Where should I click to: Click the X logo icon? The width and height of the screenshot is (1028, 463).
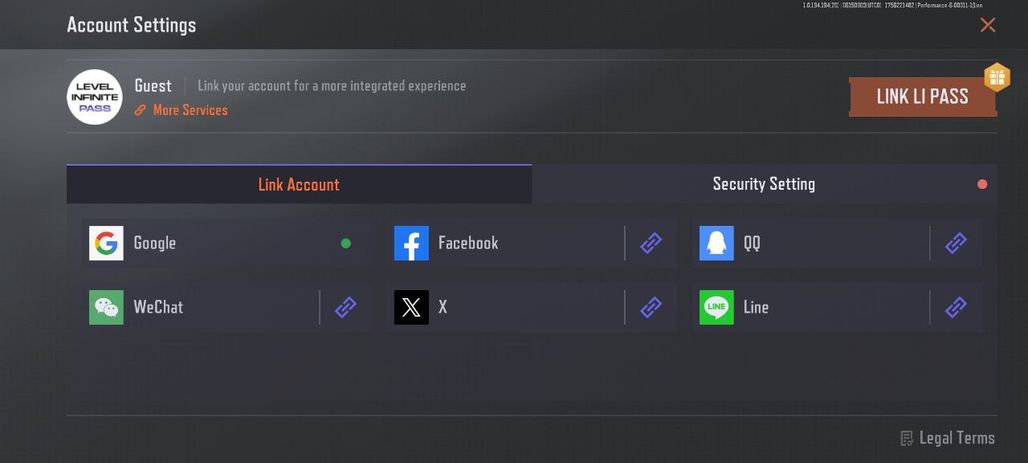point(411,307)
